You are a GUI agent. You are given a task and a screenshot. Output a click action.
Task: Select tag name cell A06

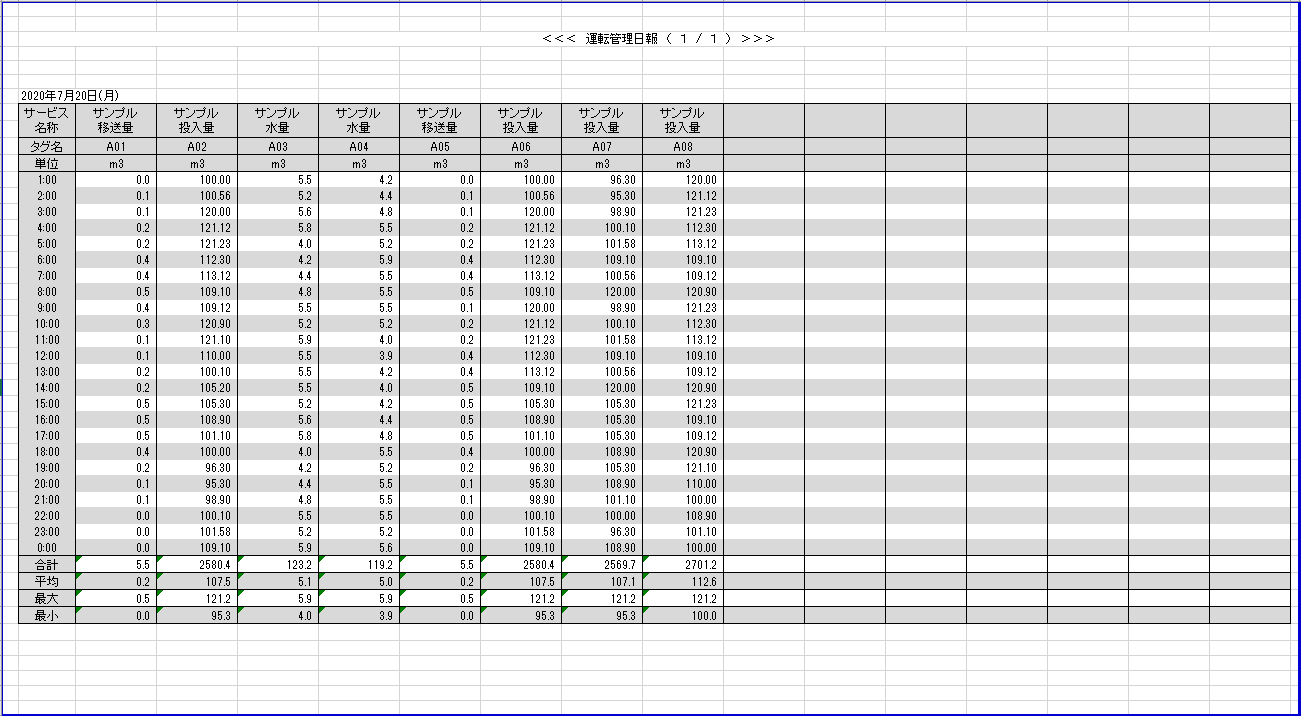click(x=521, y=147)
